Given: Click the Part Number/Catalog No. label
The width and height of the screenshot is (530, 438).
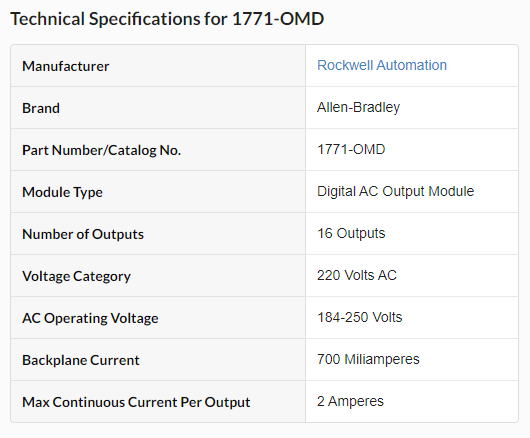Looking at the screenshot, I should click(x=101, y=150).
